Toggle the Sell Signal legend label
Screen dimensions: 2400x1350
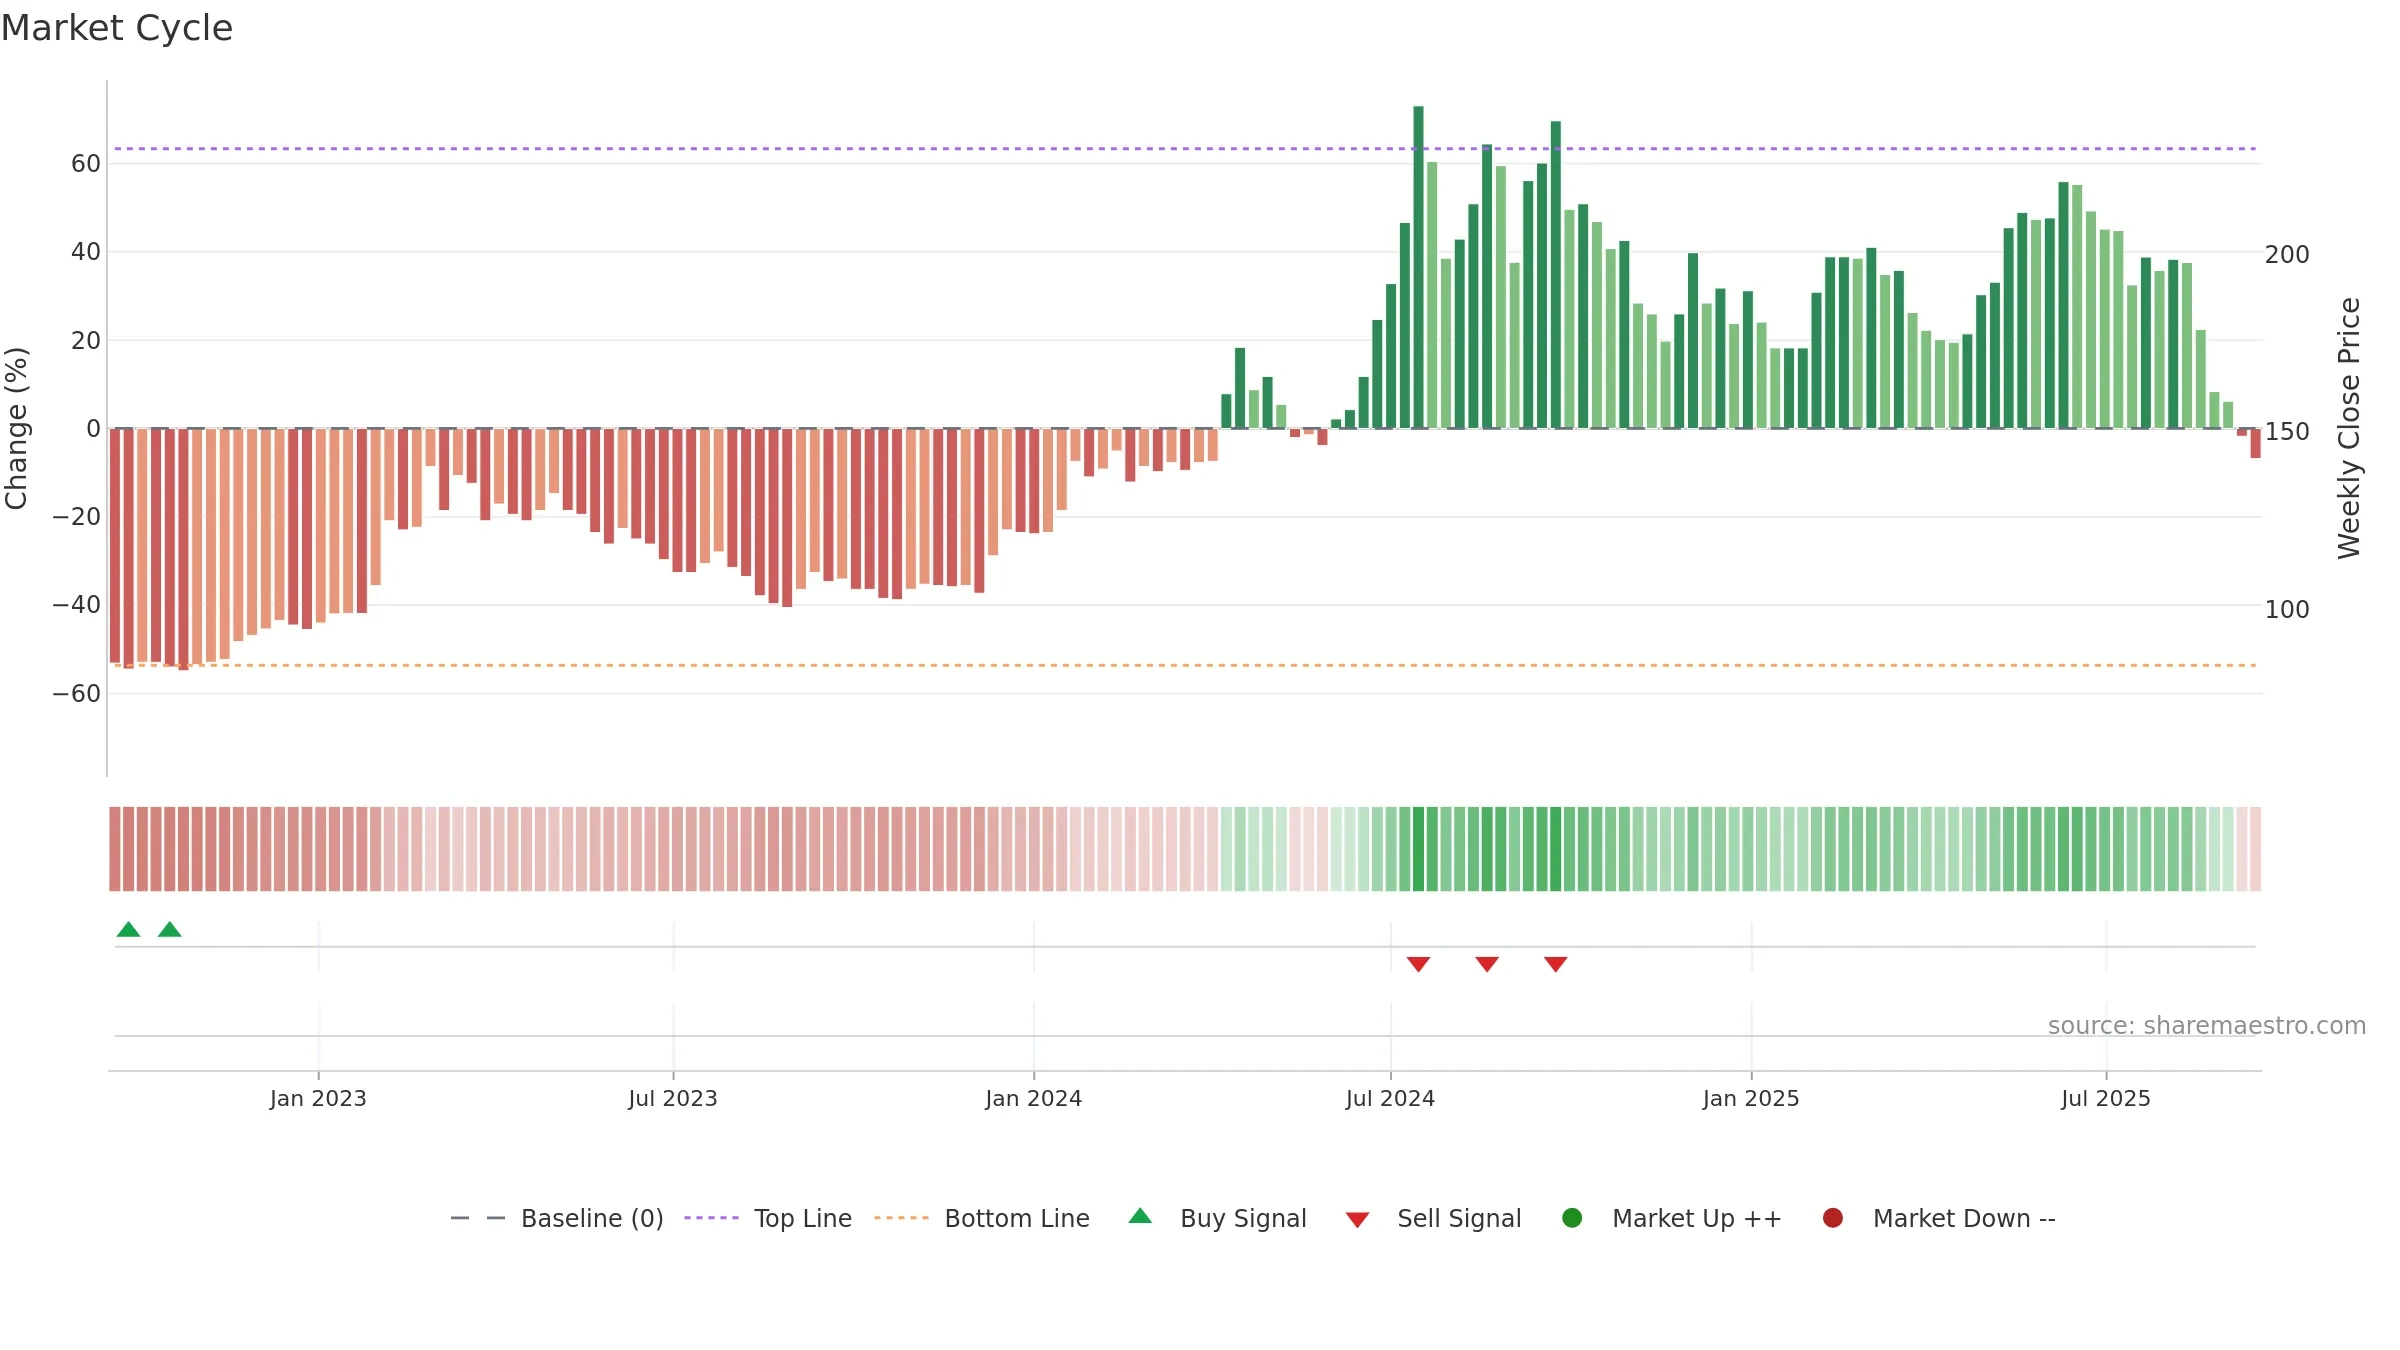(1459, 1218)
